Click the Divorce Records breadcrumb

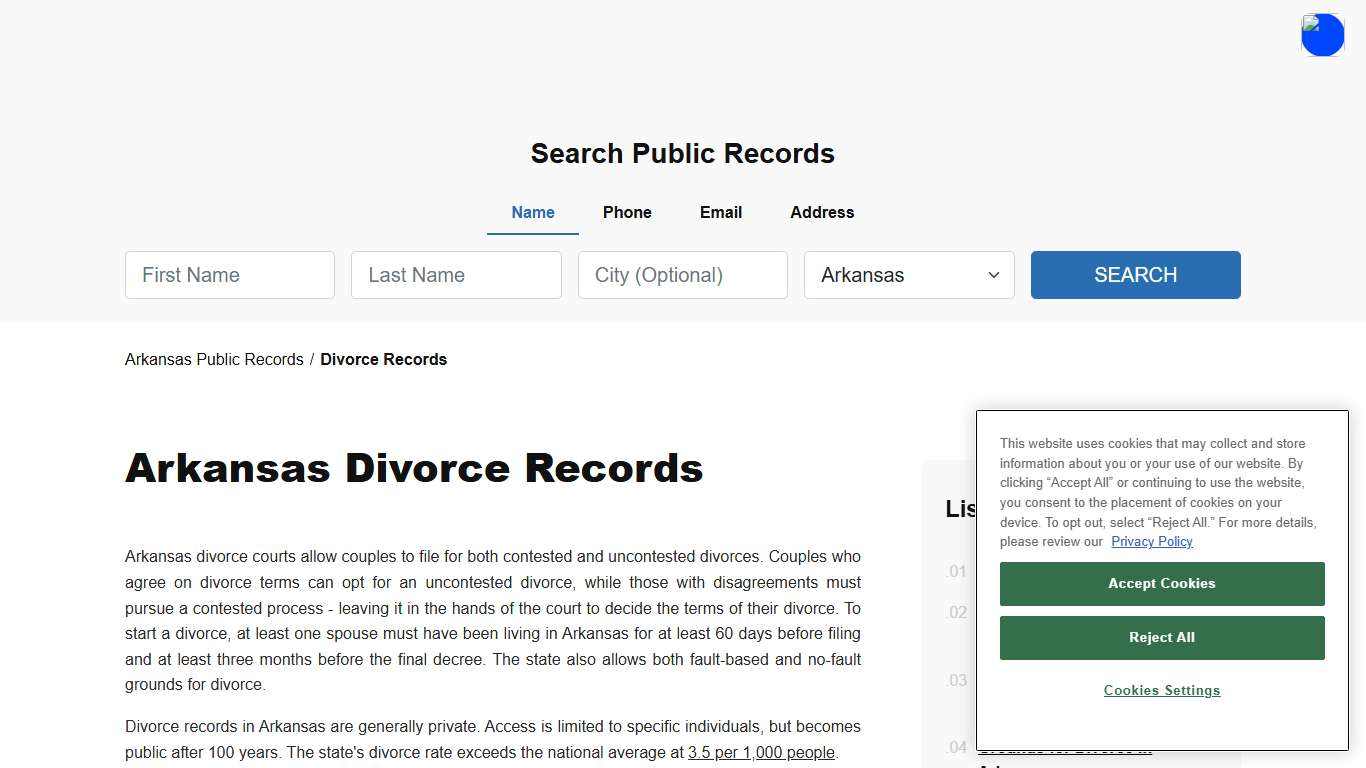383,359
